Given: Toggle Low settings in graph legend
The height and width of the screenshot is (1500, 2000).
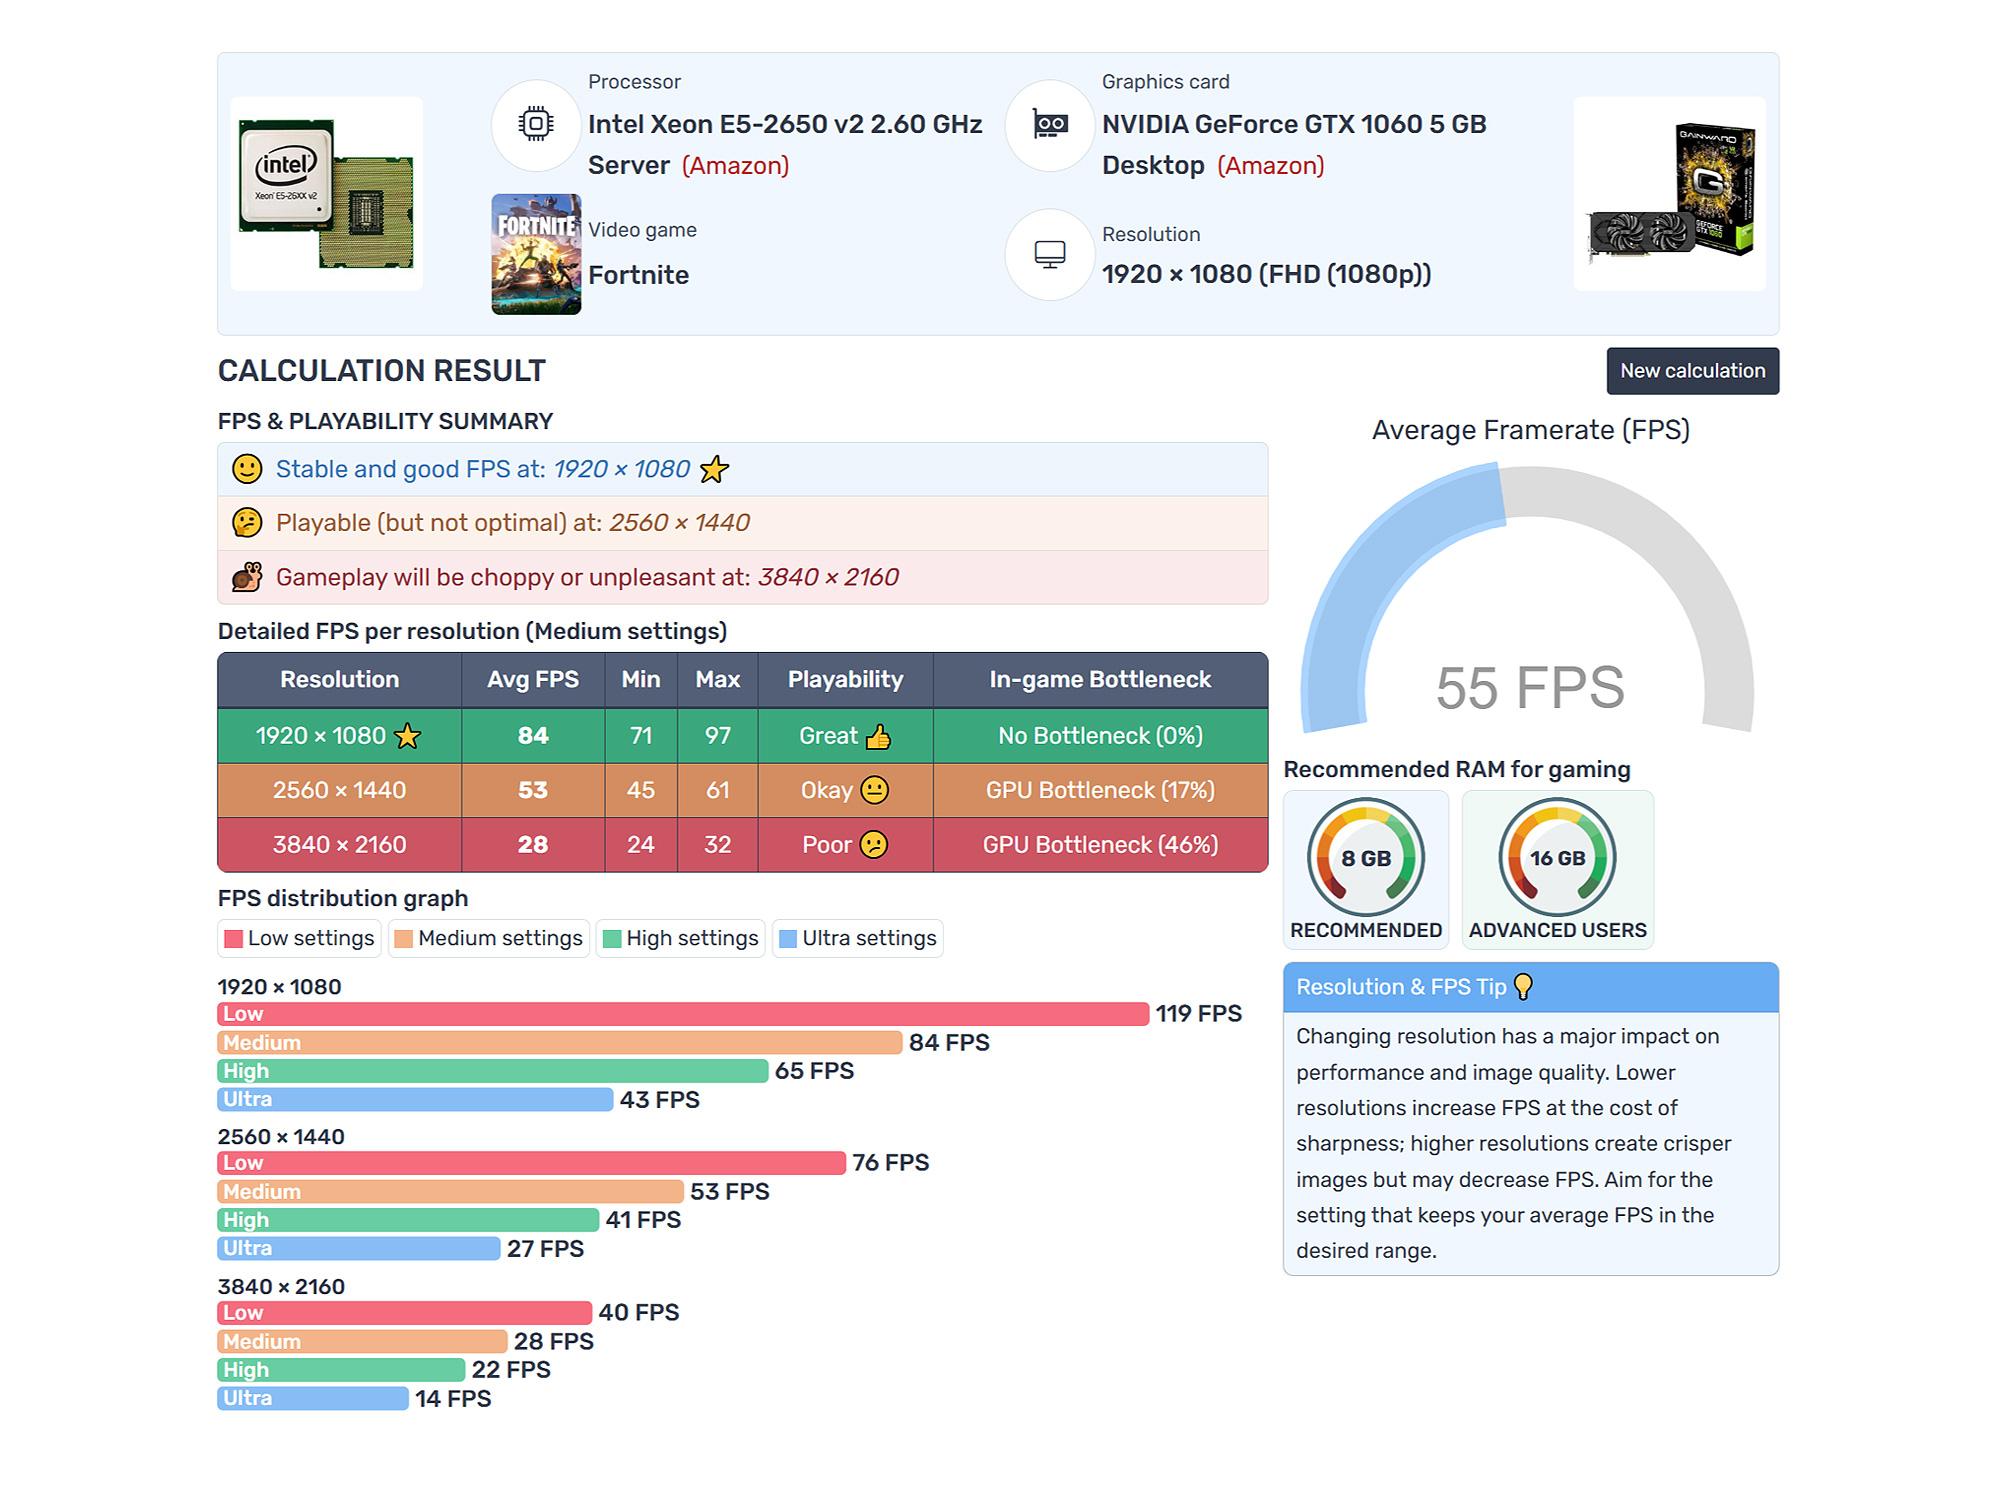Looking at the screenshot, I should pos(299,938).
